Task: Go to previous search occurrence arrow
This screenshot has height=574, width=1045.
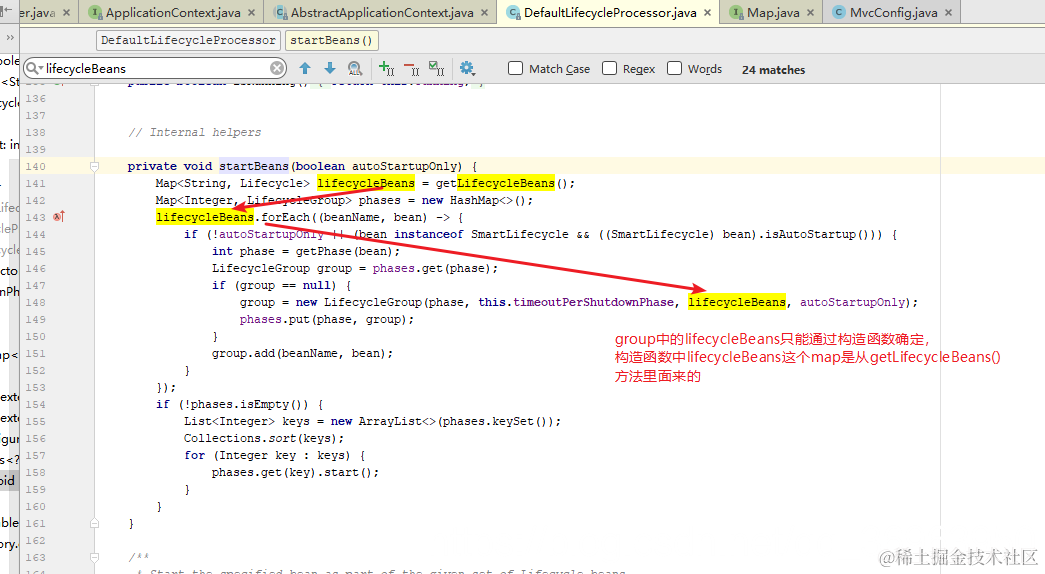Action: tap(305, 68)
